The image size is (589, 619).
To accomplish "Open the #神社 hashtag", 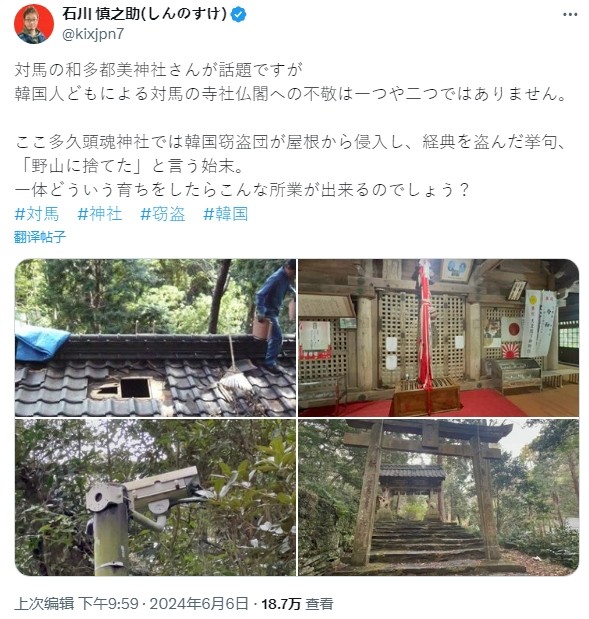I will pos(99,214).
